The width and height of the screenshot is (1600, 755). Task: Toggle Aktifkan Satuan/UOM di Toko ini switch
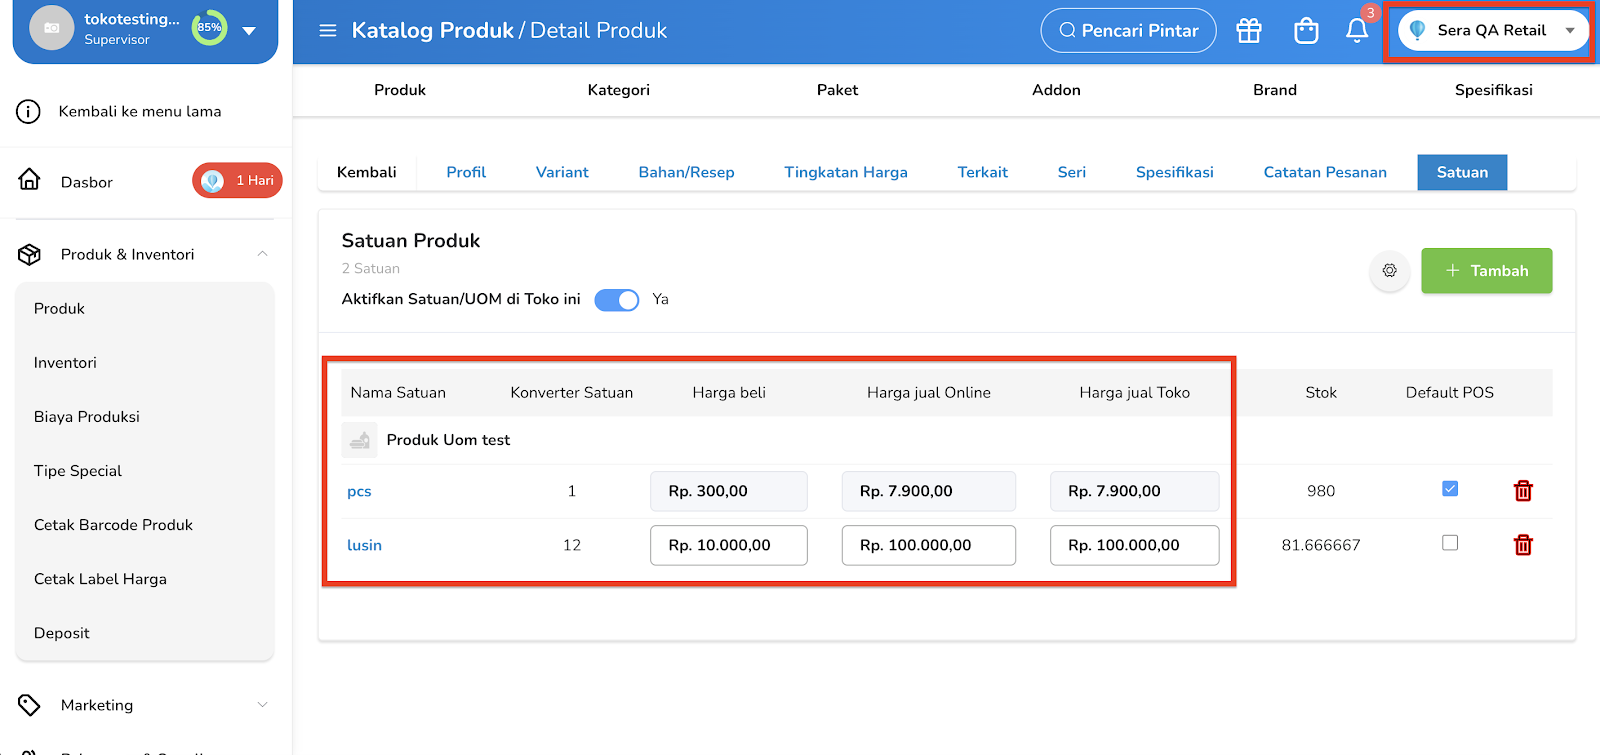617,300
